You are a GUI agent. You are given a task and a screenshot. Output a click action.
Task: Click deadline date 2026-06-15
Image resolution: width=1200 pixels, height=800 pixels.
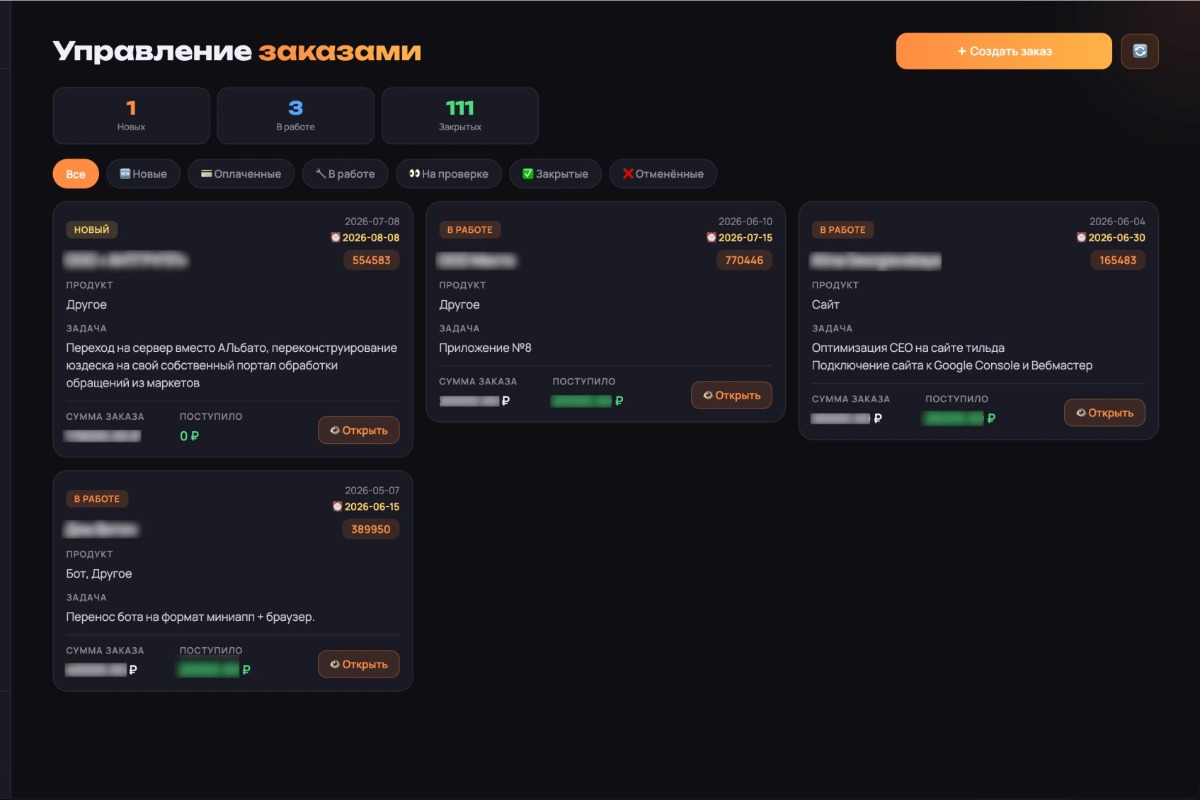pos(372,507)
